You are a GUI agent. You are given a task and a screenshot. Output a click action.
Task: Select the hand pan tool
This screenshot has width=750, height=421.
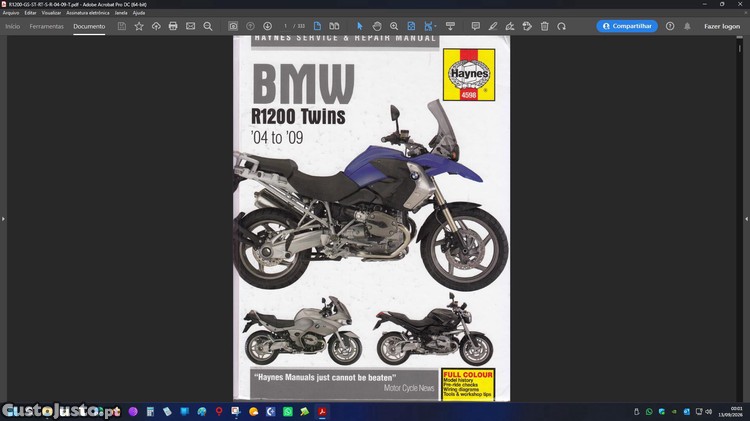377,26
